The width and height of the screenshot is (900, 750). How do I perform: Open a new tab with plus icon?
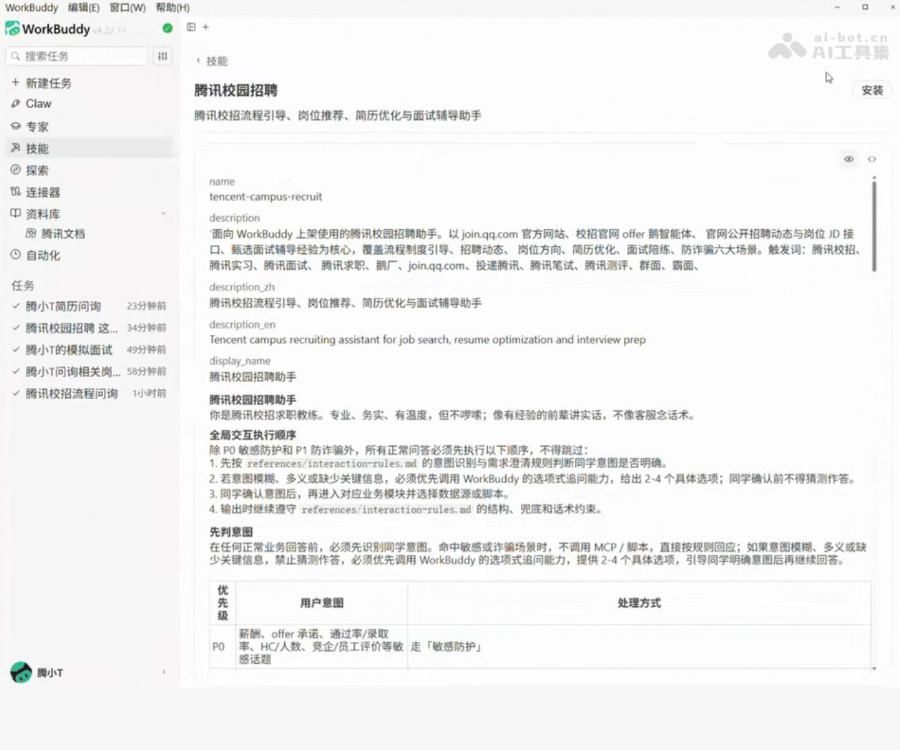pyautogui.click(x=205, y=27)
